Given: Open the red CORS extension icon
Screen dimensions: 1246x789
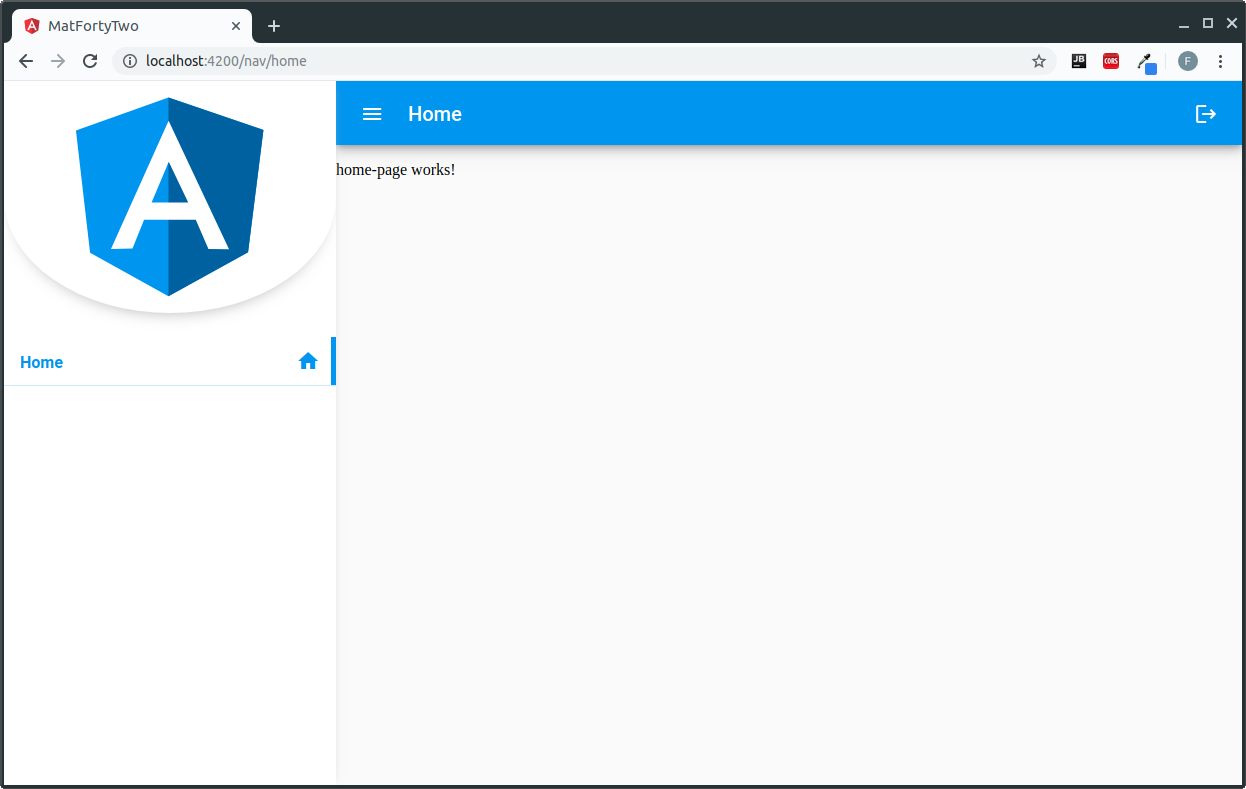Looking at the screenshot, I should tap(1111, 61).
